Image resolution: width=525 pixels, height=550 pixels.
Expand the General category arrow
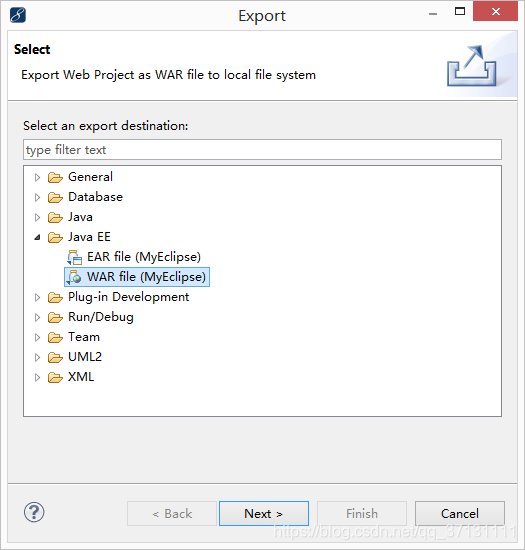pyautogui.click(x=37, y=177)
